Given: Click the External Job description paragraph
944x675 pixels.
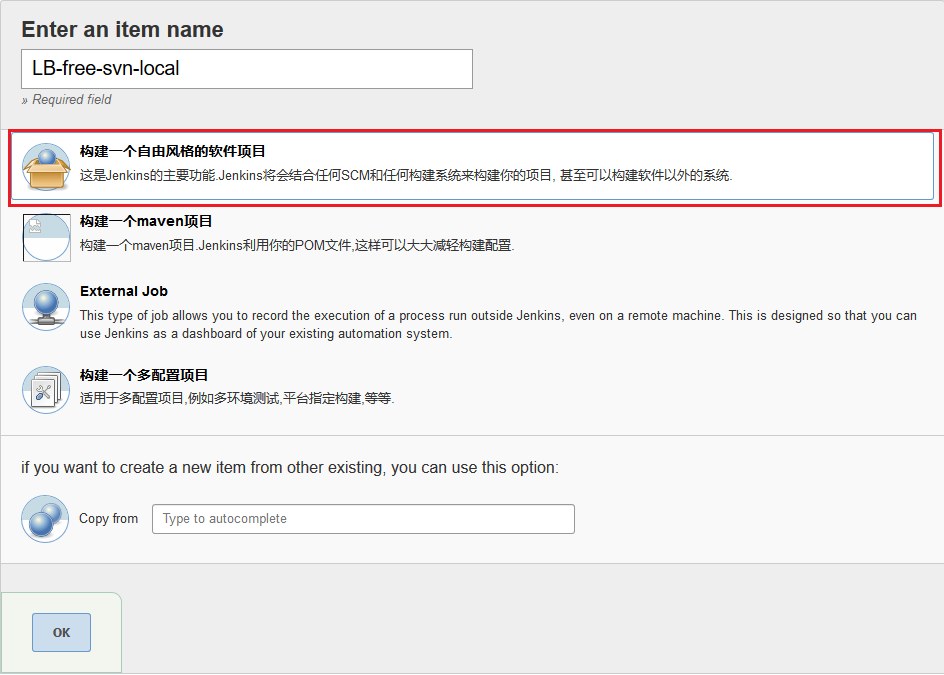Looking at the screenshot, I should coord(498,324).
